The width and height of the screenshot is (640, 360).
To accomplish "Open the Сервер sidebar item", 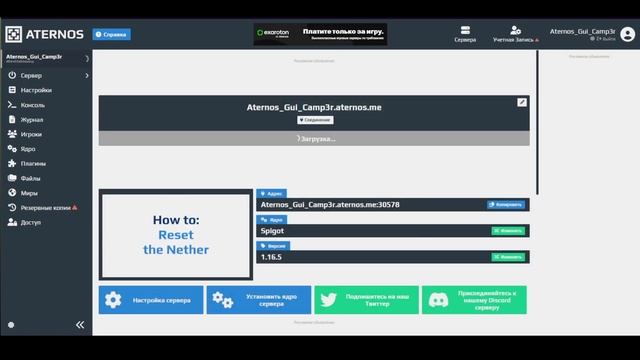I will tap(46, 76).
